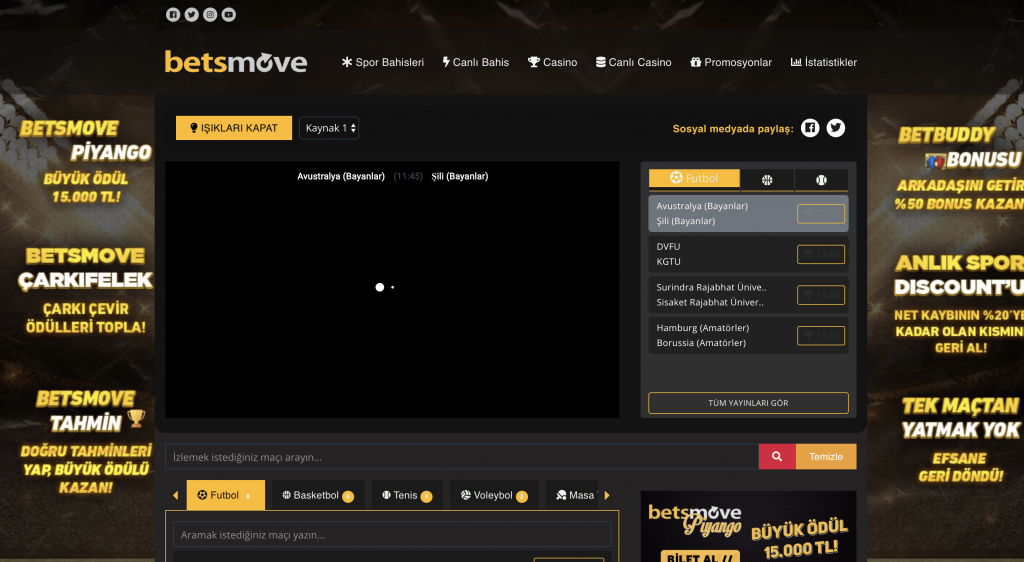Open the 'Kaynak 1' source dropdown
This screenshot has height=562, width=1024.
pyautogui.click(x=329, y=128)
